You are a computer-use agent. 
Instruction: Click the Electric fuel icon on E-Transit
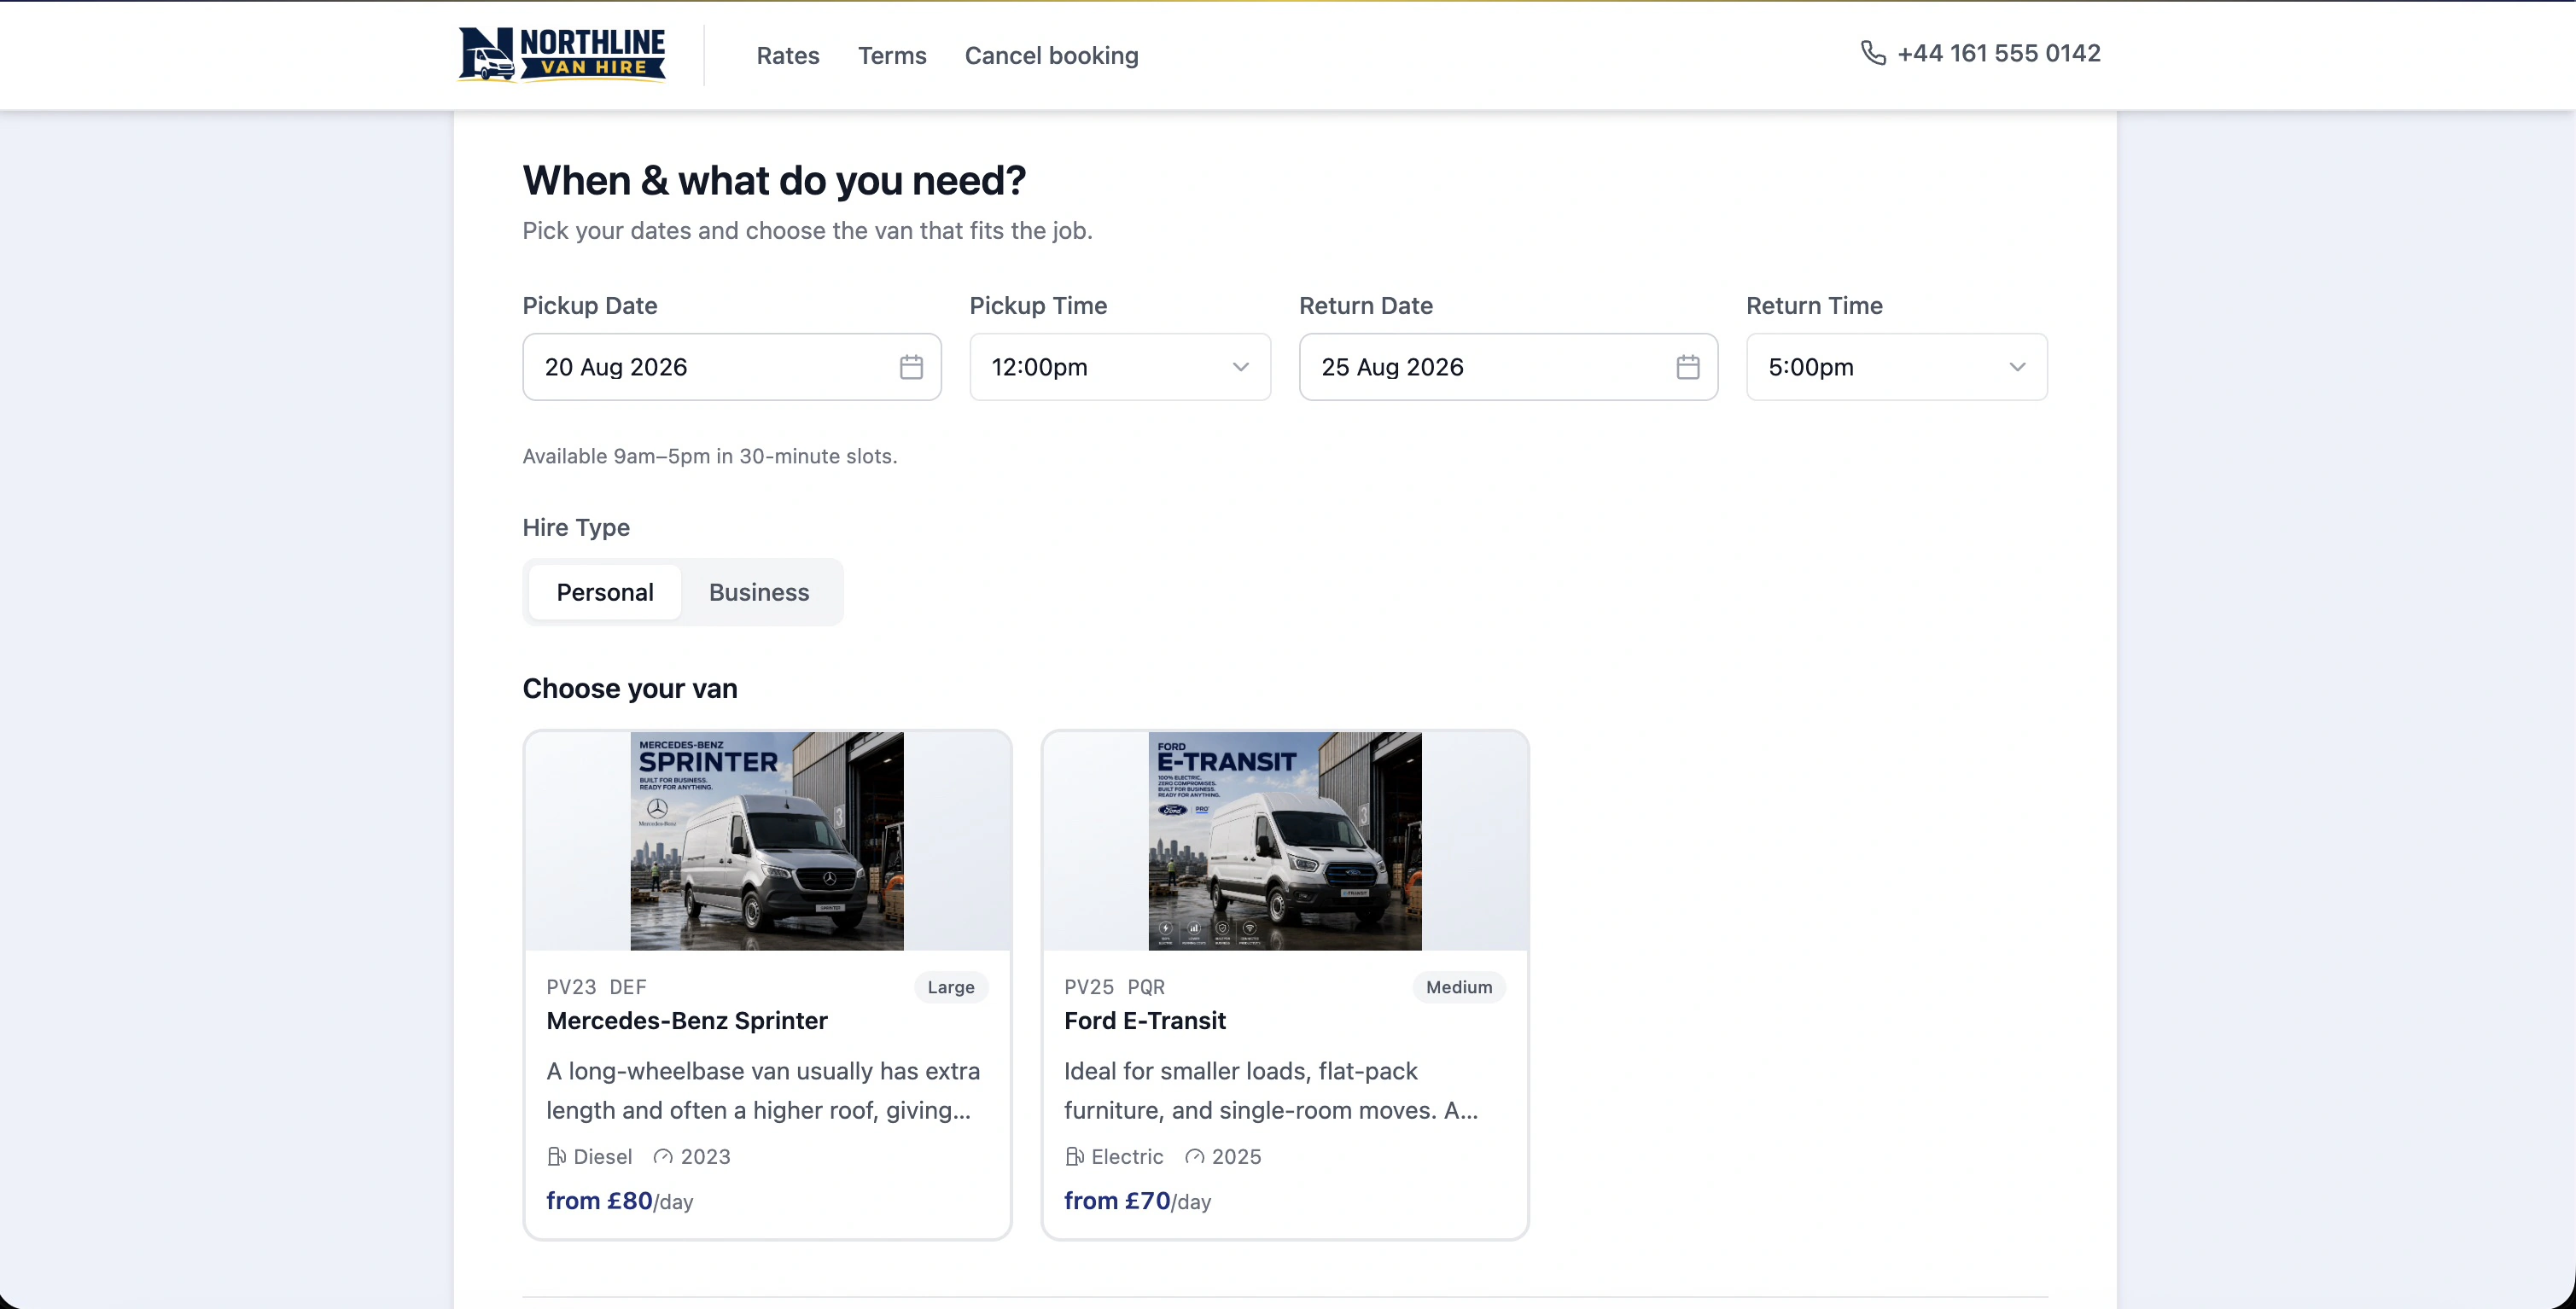coord(1075,1157)
